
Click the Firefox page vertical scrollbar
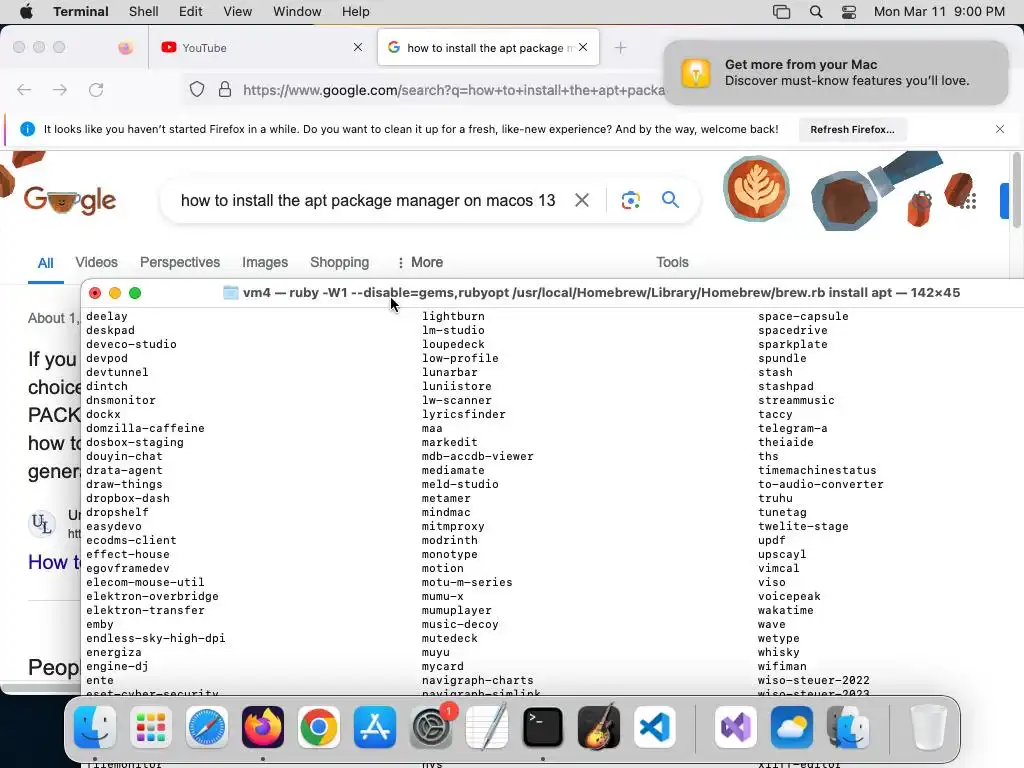[1016, 191]
